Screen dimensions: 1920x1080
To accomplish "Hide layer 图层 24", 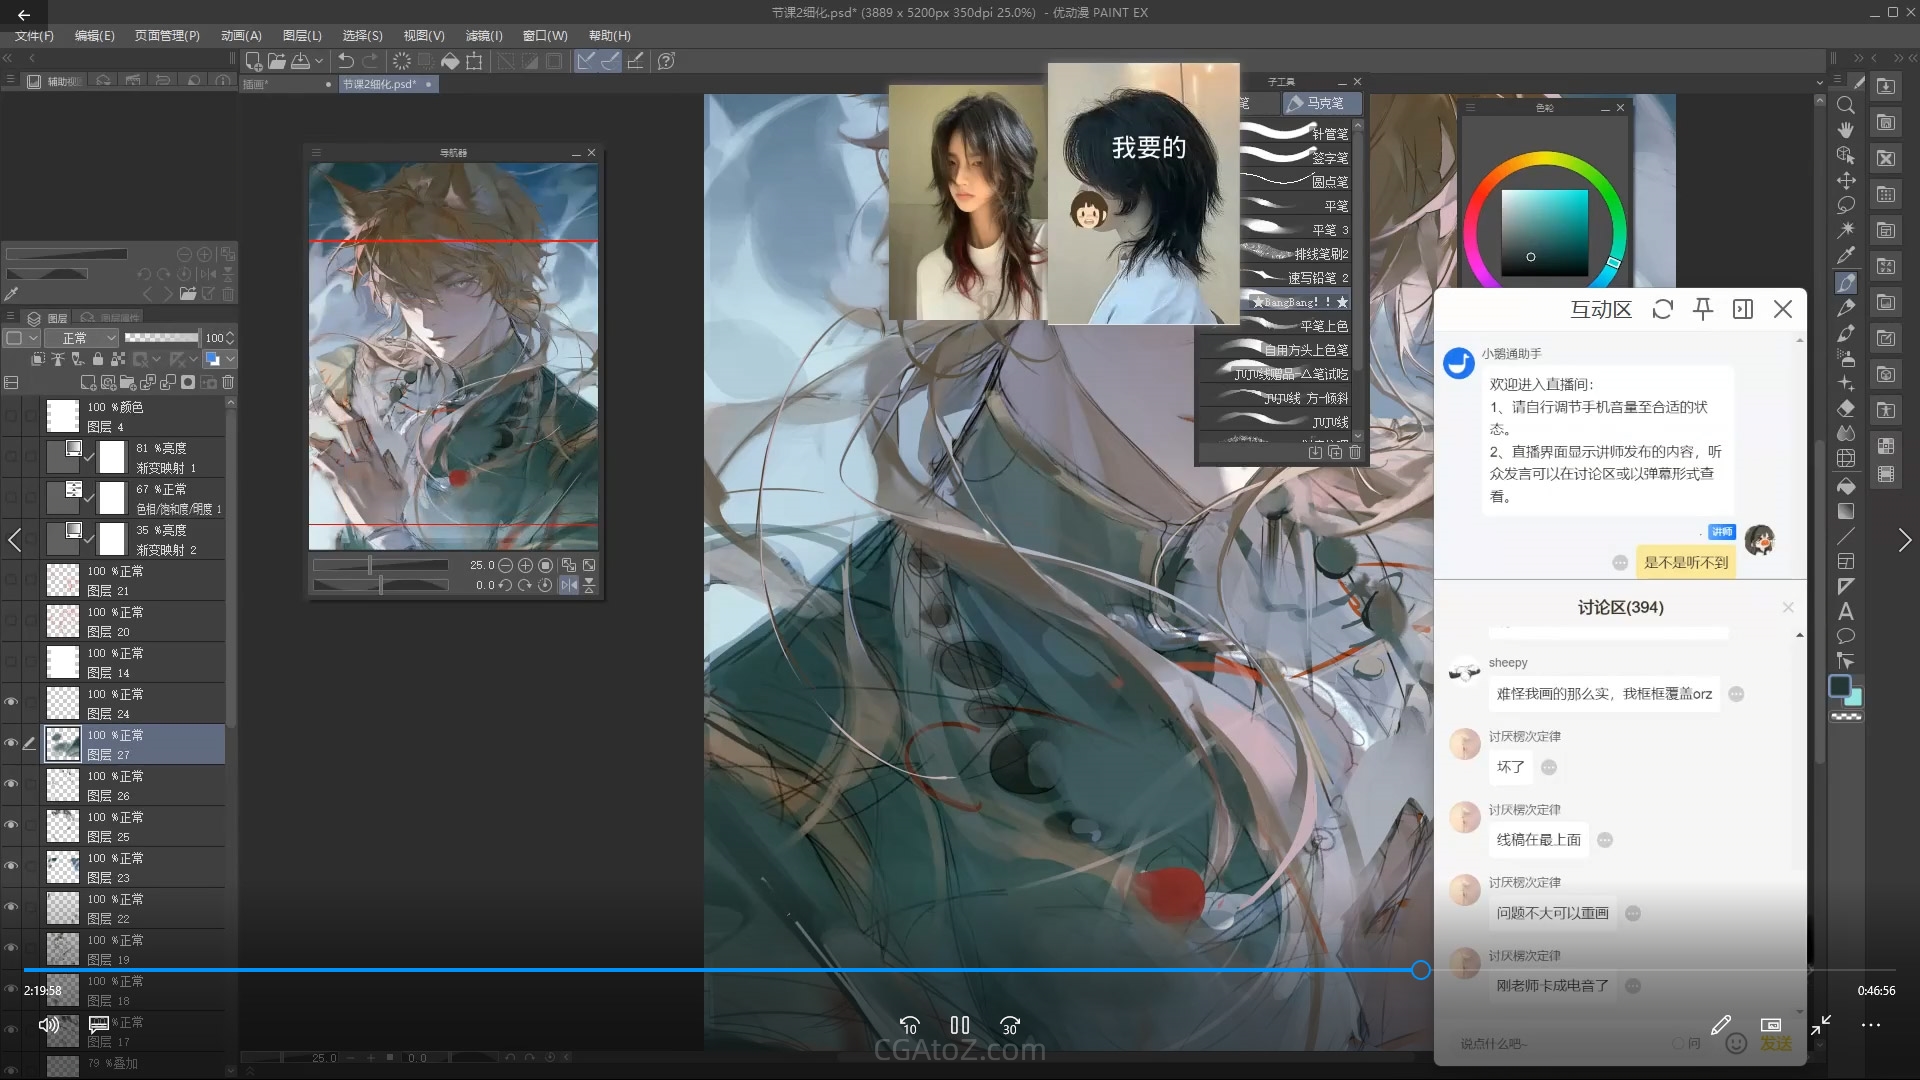I will [x=12, y=702].
